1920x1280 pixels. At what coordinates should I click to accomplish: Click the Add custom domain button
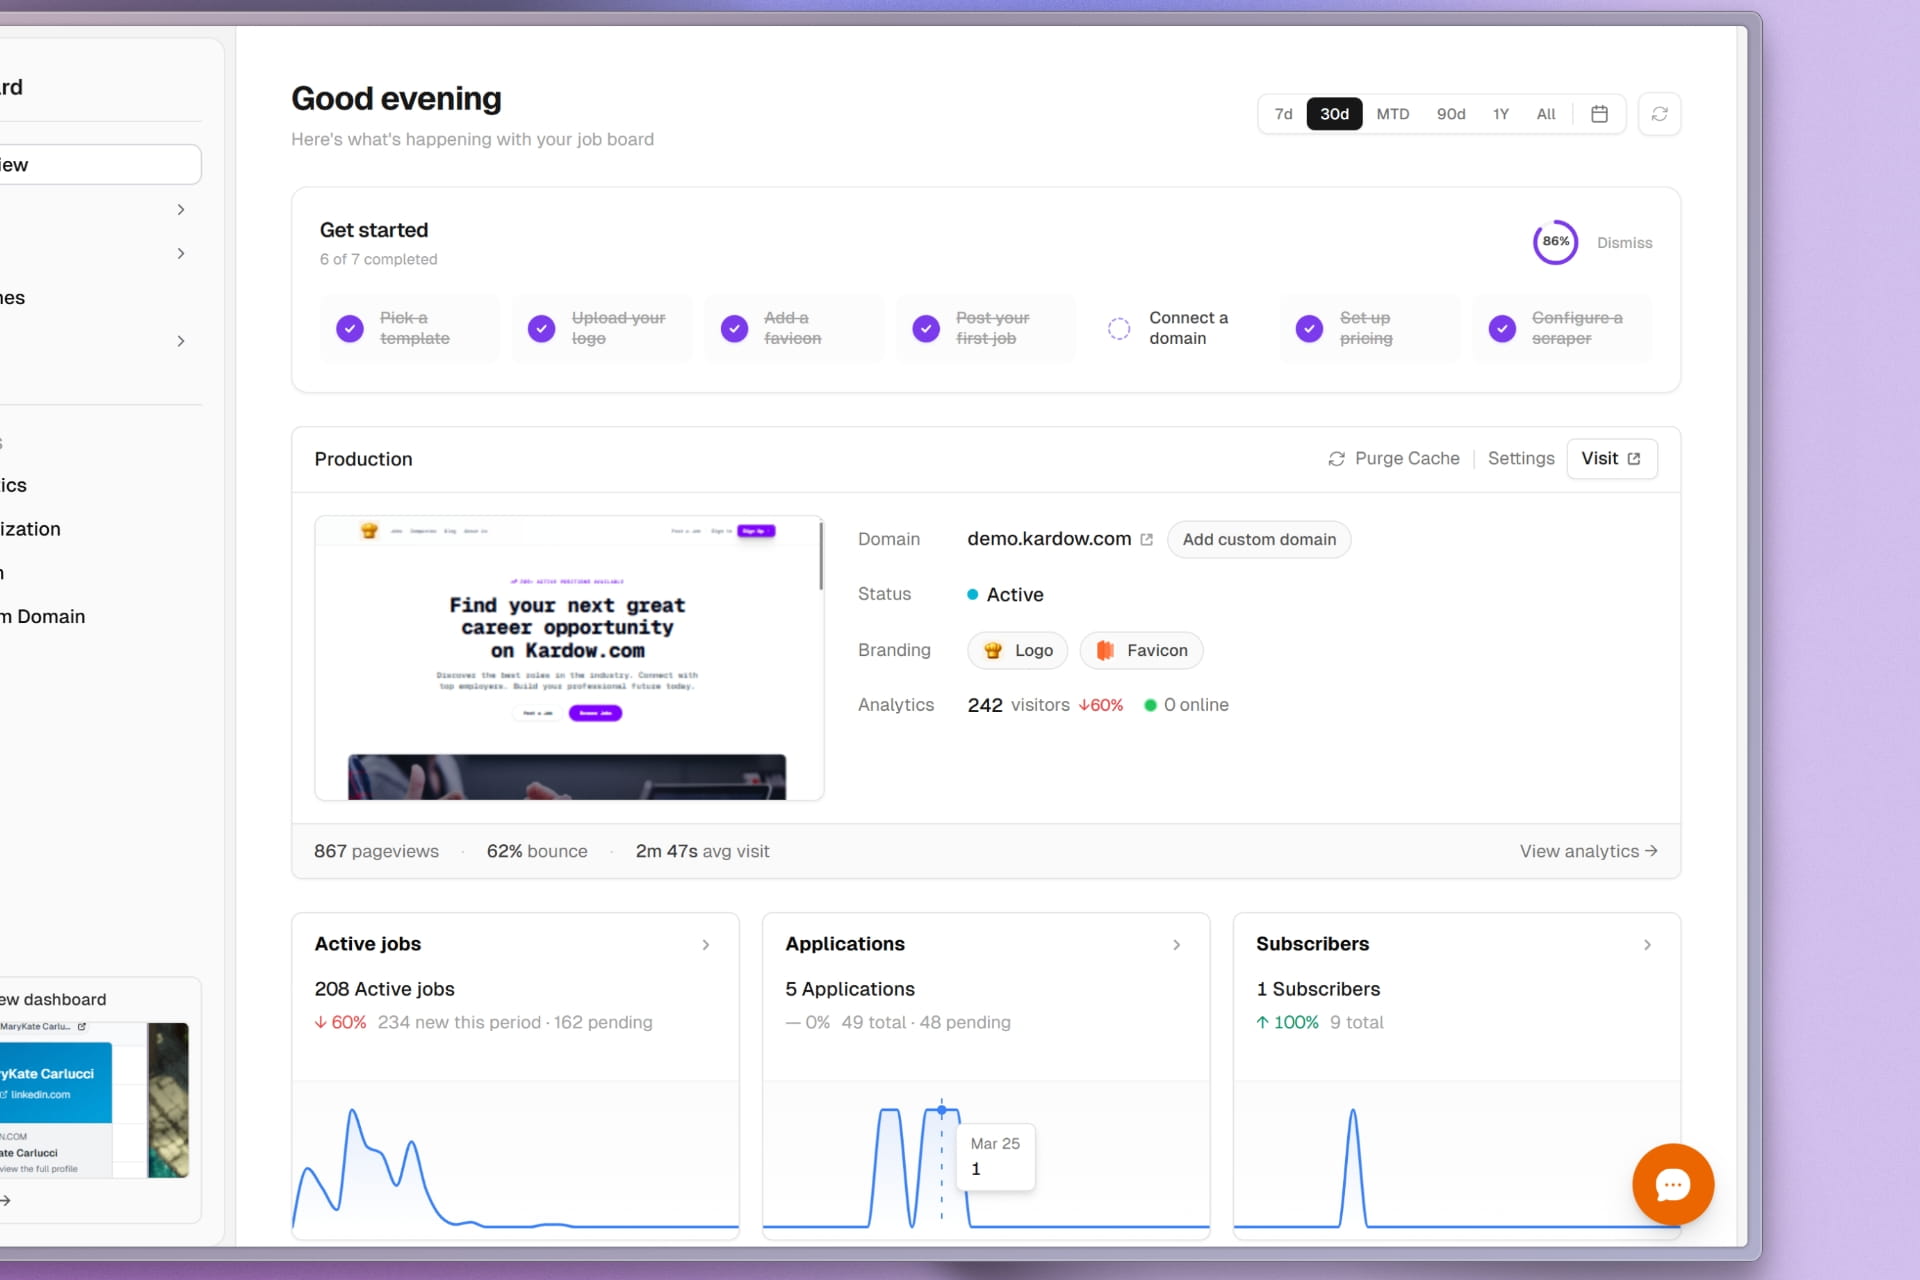pyautogui.click(x=1259, y=539)
